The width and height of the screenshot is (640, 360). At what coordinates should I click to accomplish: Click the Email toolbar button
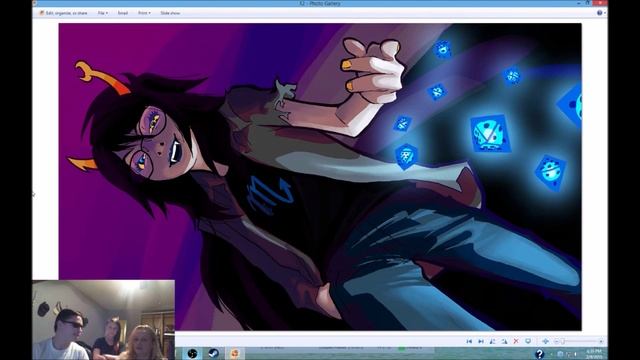tap(123, 13)
